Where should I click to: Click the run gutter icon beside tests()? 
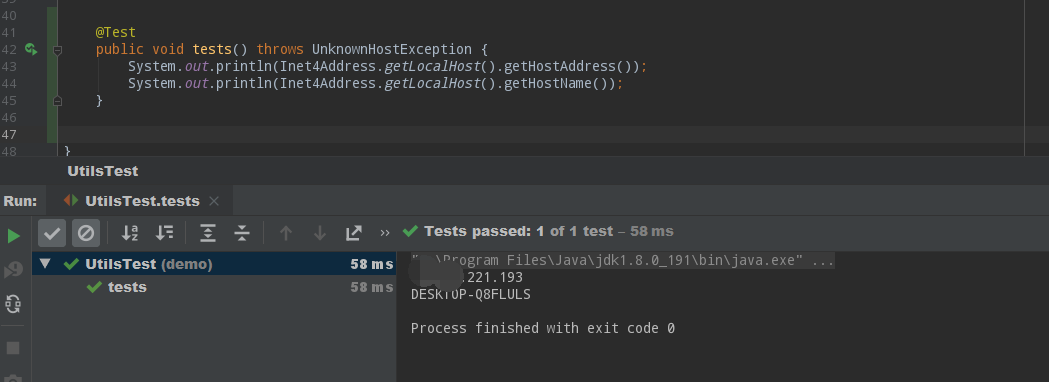[31, 49]
